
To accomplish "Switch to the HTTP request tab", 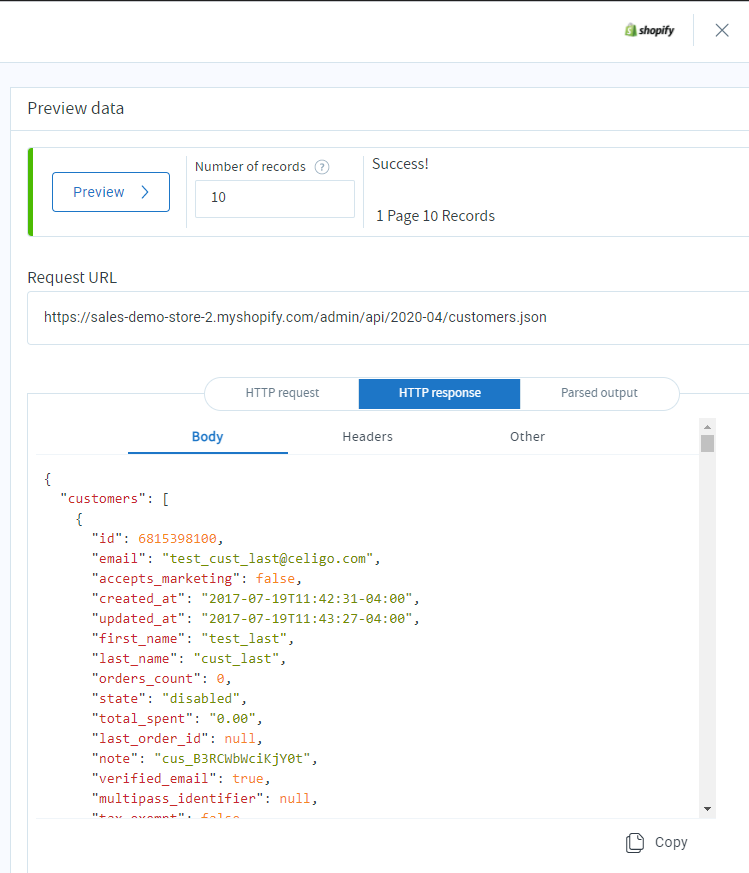I will 282,393.
